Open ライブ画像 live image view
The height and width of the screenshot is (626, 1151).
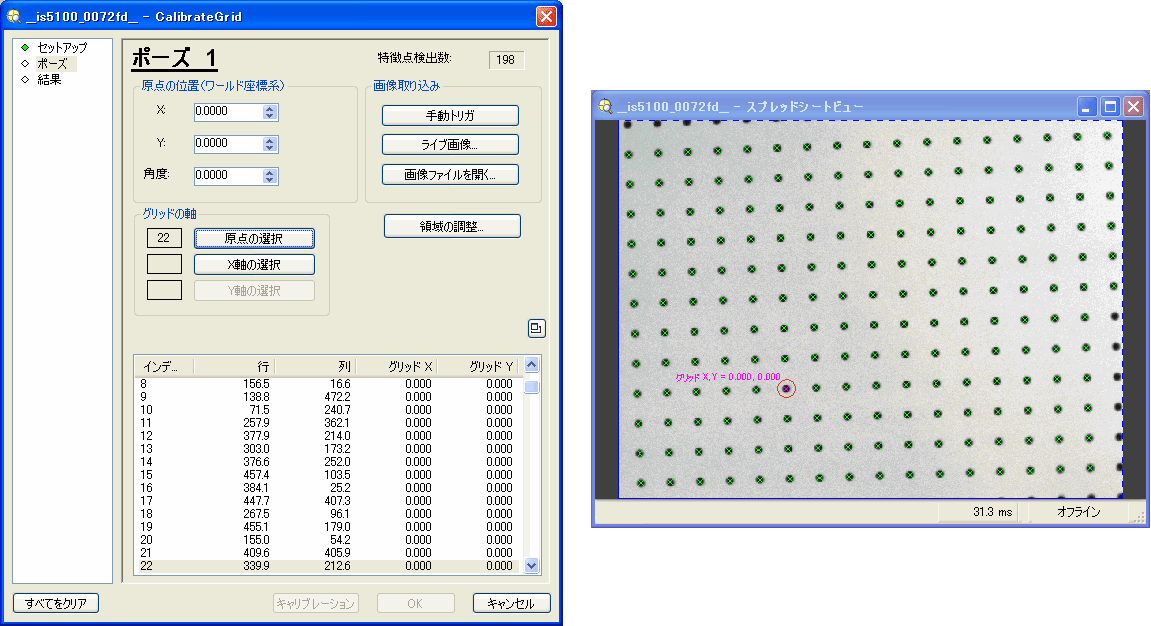(x=450, y=145)
